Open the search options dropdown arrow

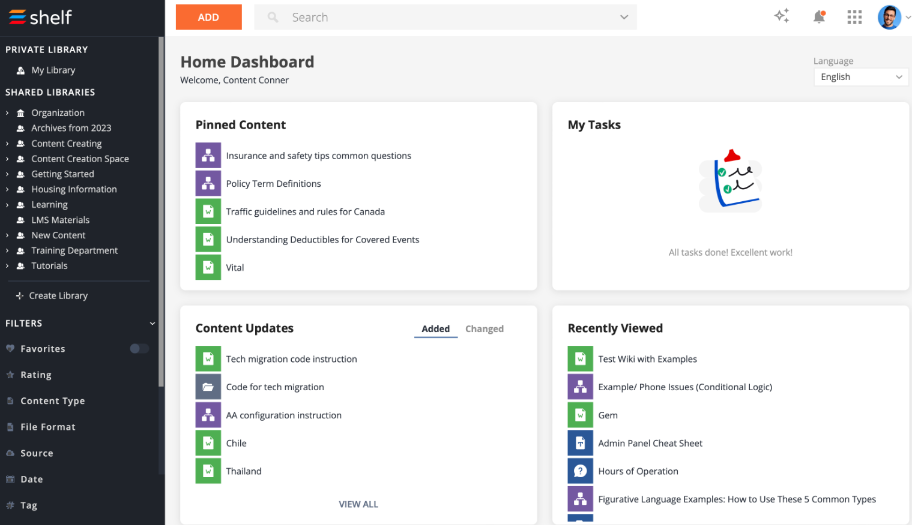coord(624,17)
